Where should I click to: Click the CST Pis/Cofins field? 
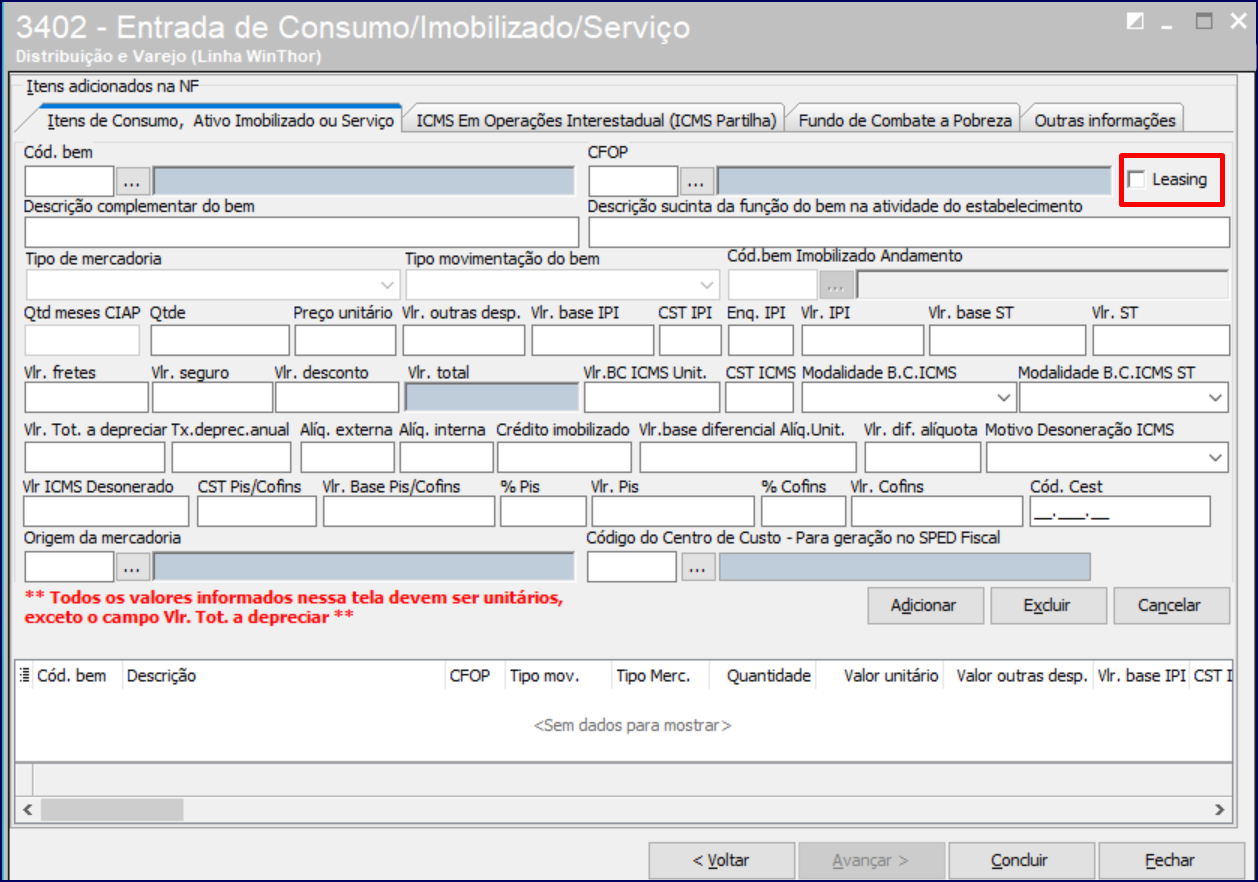257,511
